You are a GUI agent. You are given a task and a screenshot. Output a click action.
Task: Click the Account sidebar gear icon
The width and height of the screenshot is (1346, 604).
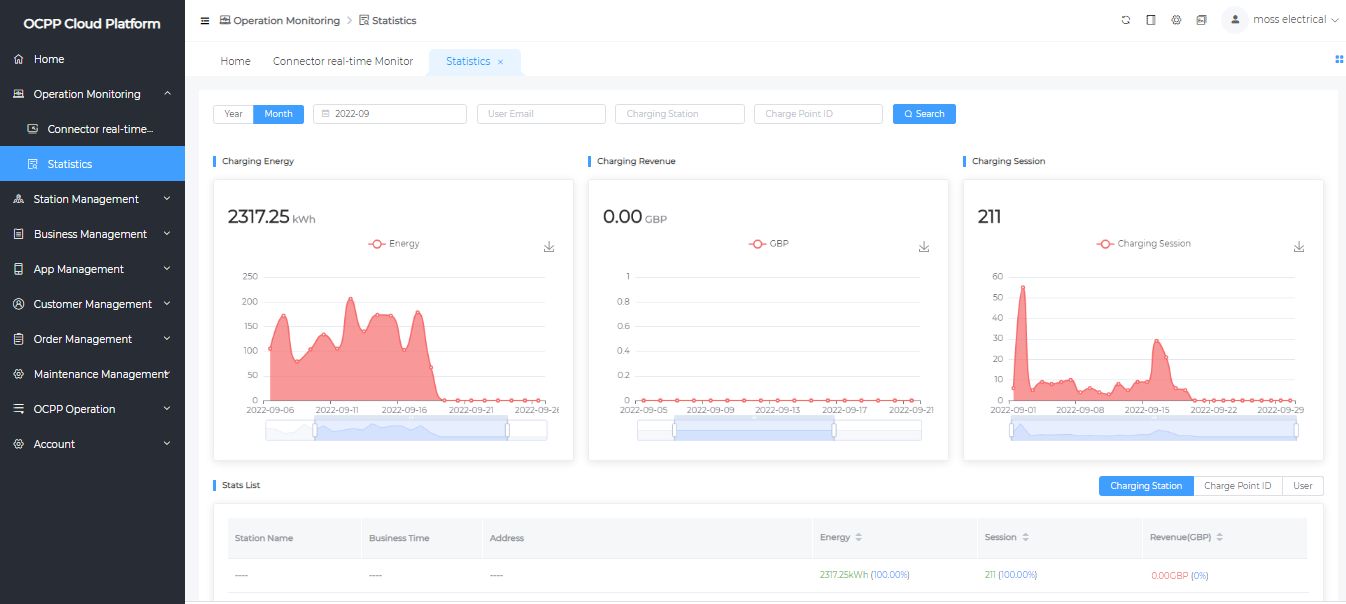(19, 444)
